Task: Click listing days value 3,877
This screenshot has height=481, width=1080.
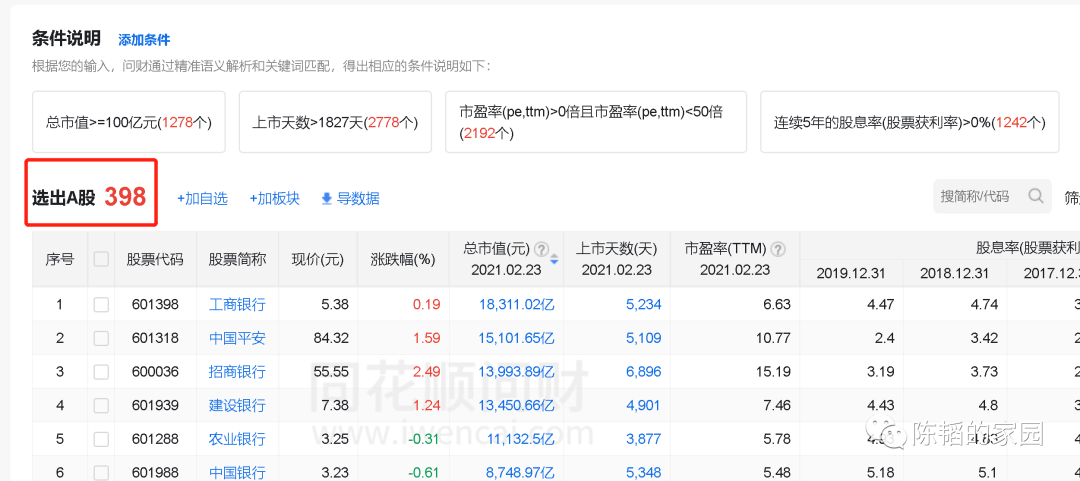Action: (x=643, y=439)
